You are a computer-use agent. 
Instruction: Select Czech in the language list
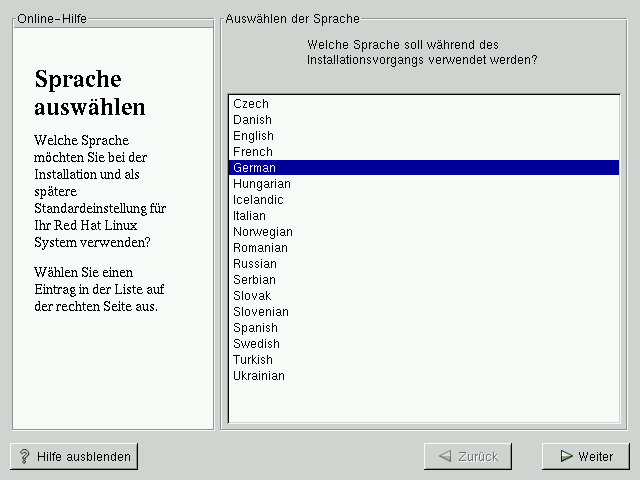click(251, 104)
